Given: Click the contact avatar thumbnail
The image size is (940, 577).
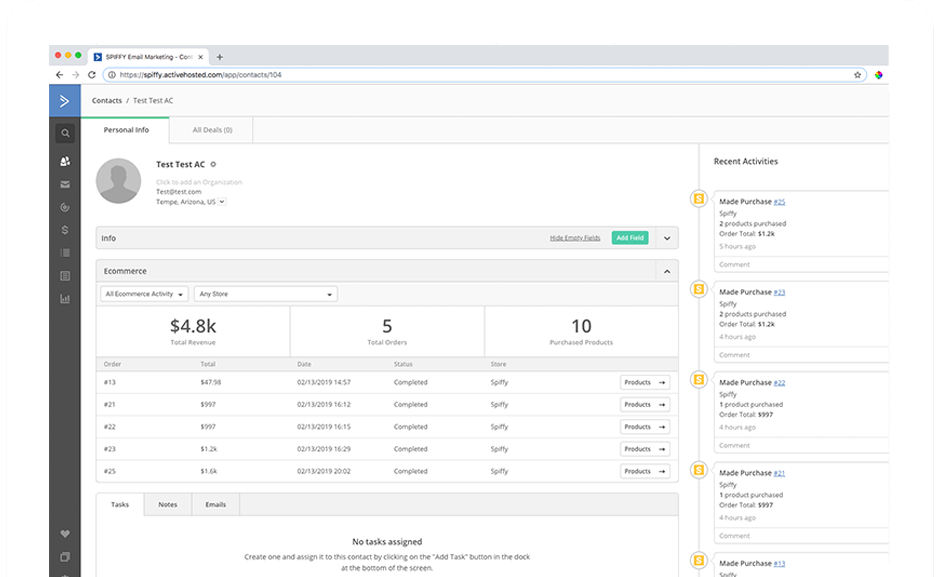Looking at the screenshot, I should tap(119, 181).
